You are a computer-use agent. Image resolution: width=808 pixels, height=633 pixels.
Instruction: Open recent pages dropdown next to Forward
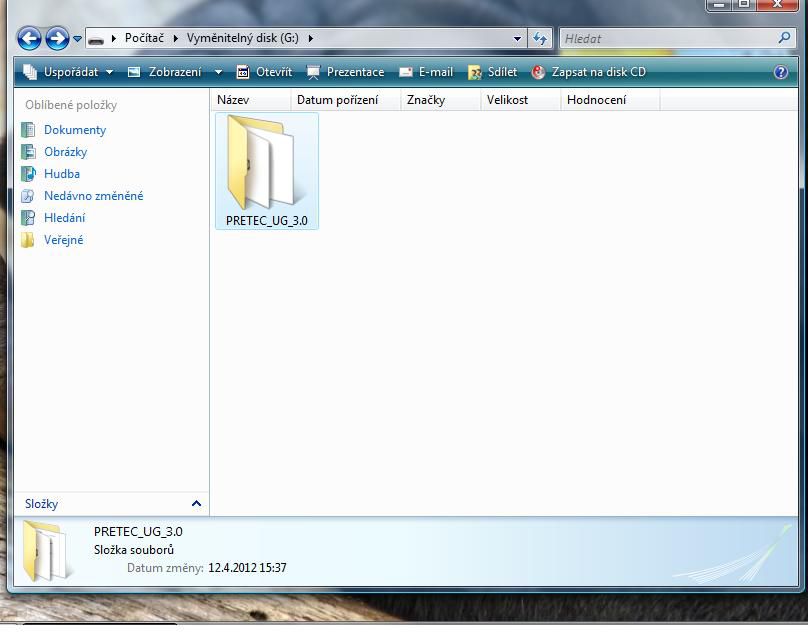[77, 39]
